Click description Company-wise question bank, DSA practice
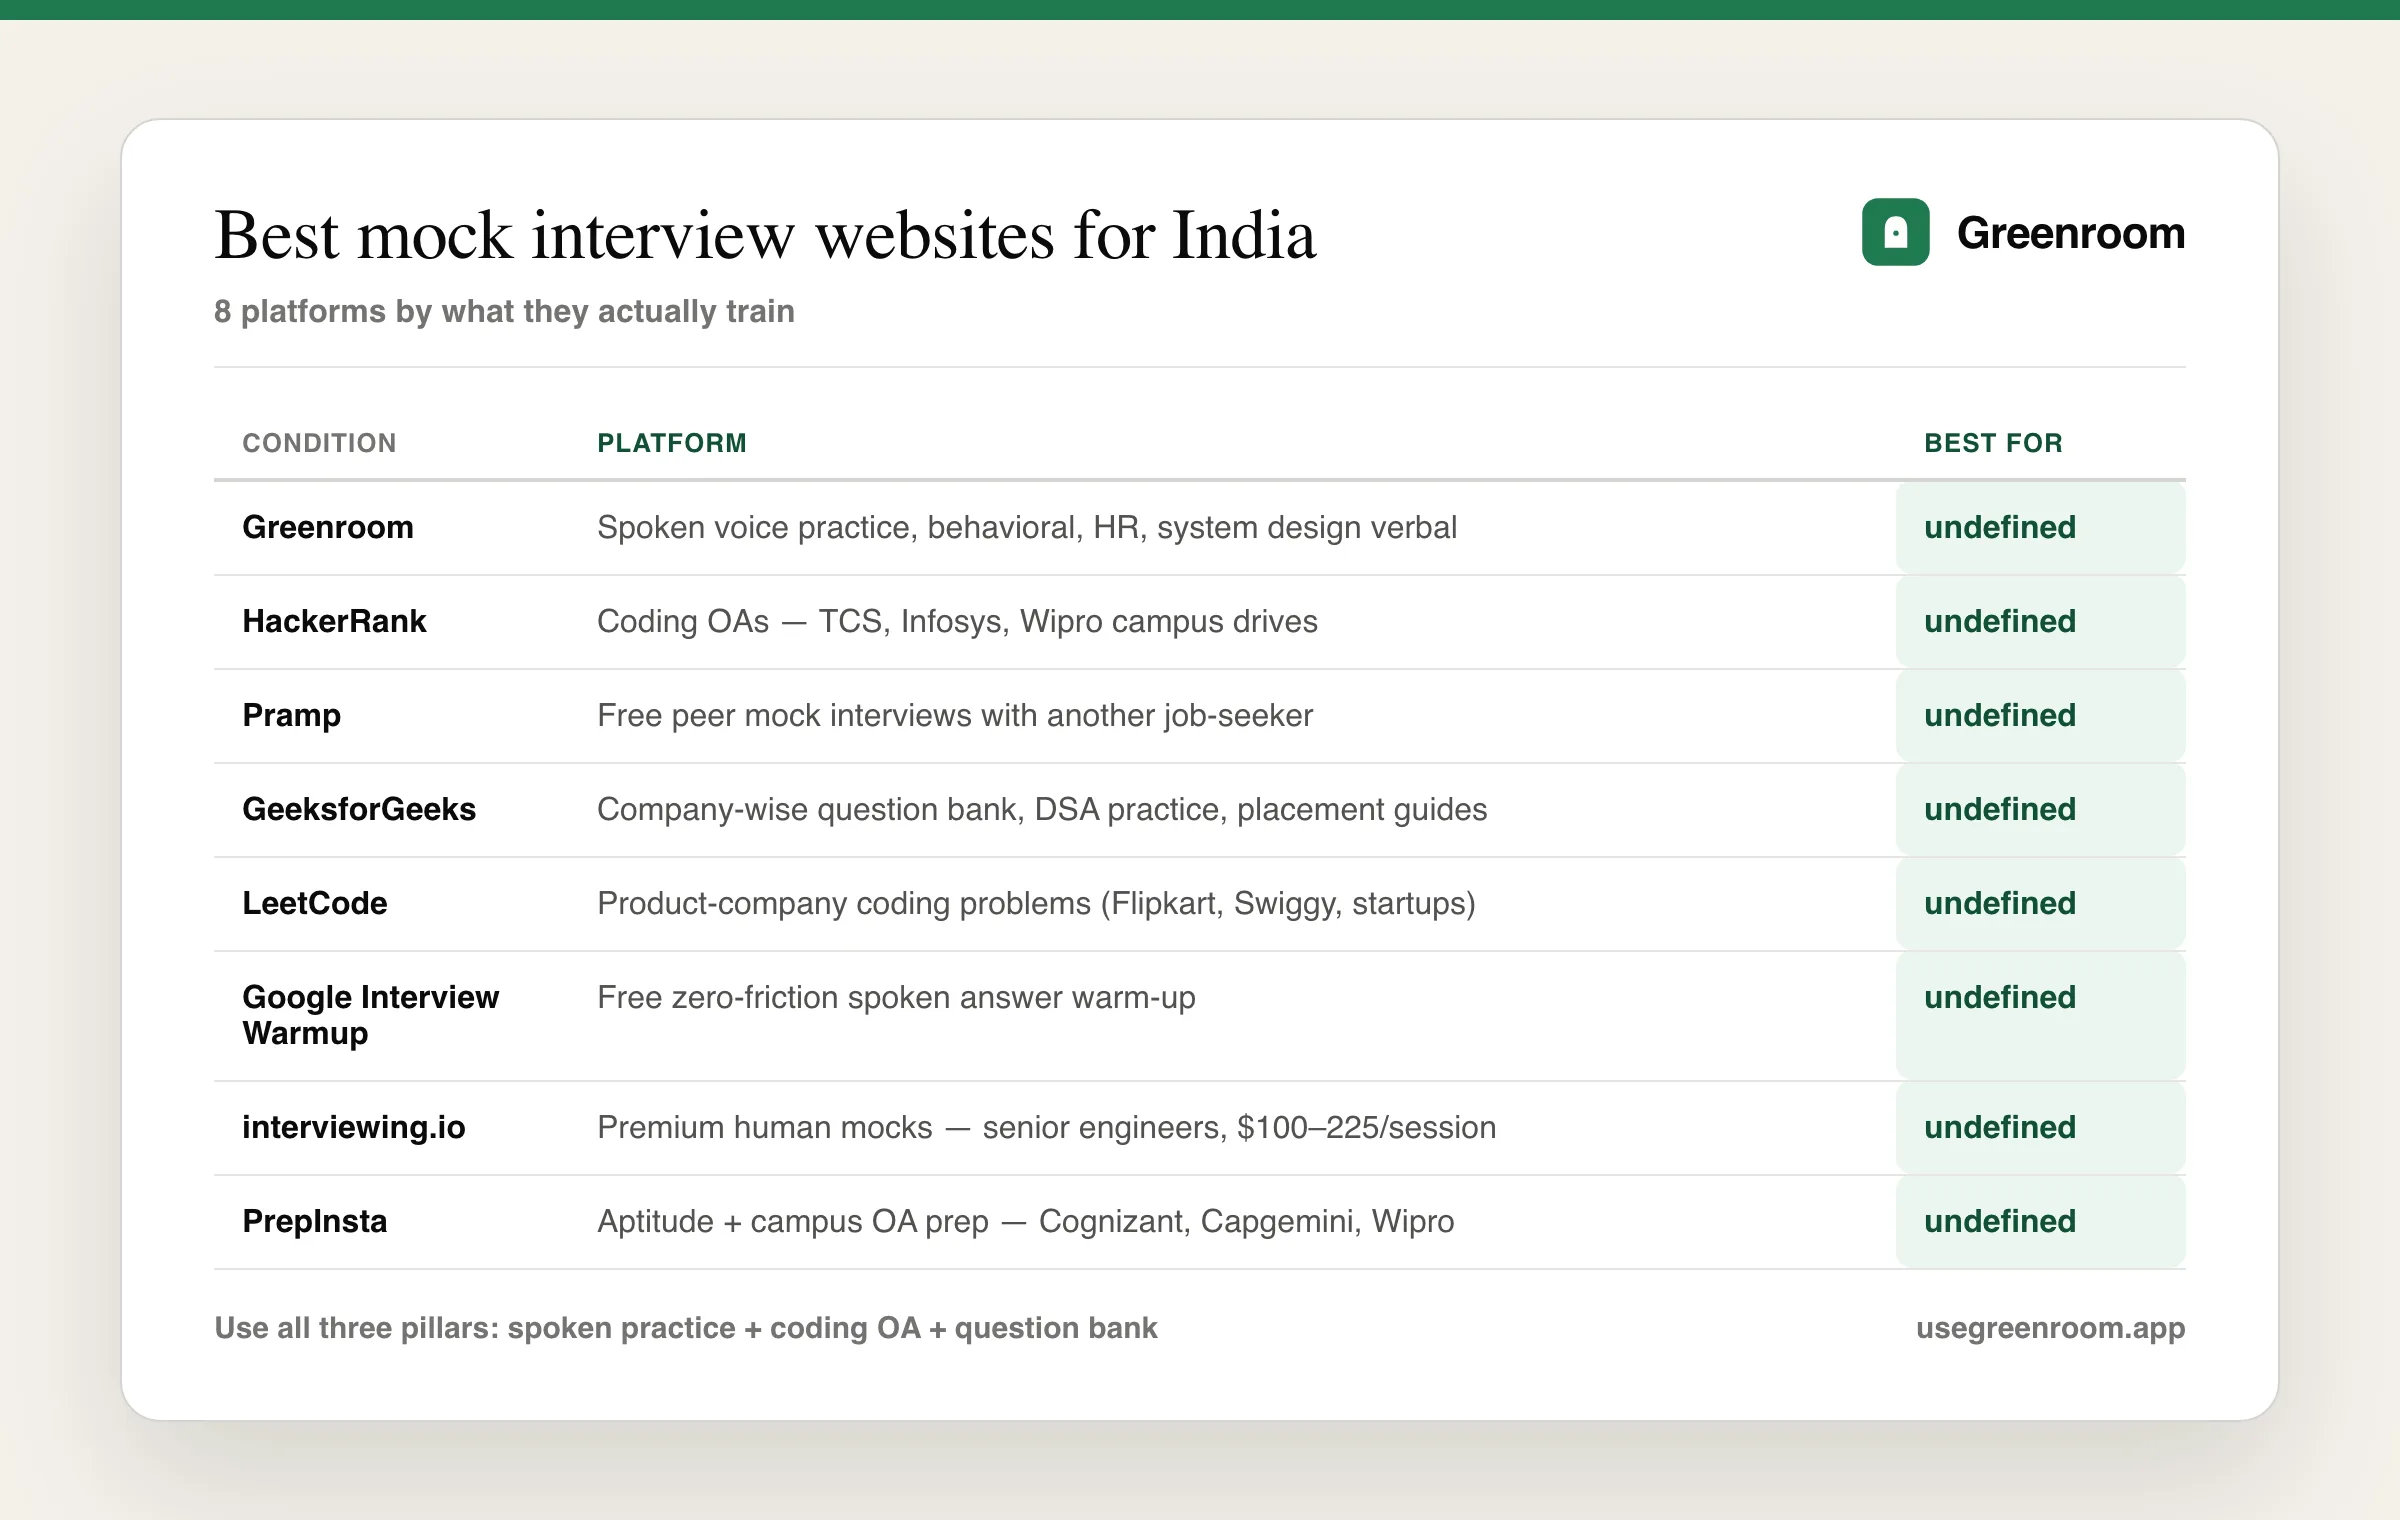The image size is (2400, 1520). (1042, 810)
